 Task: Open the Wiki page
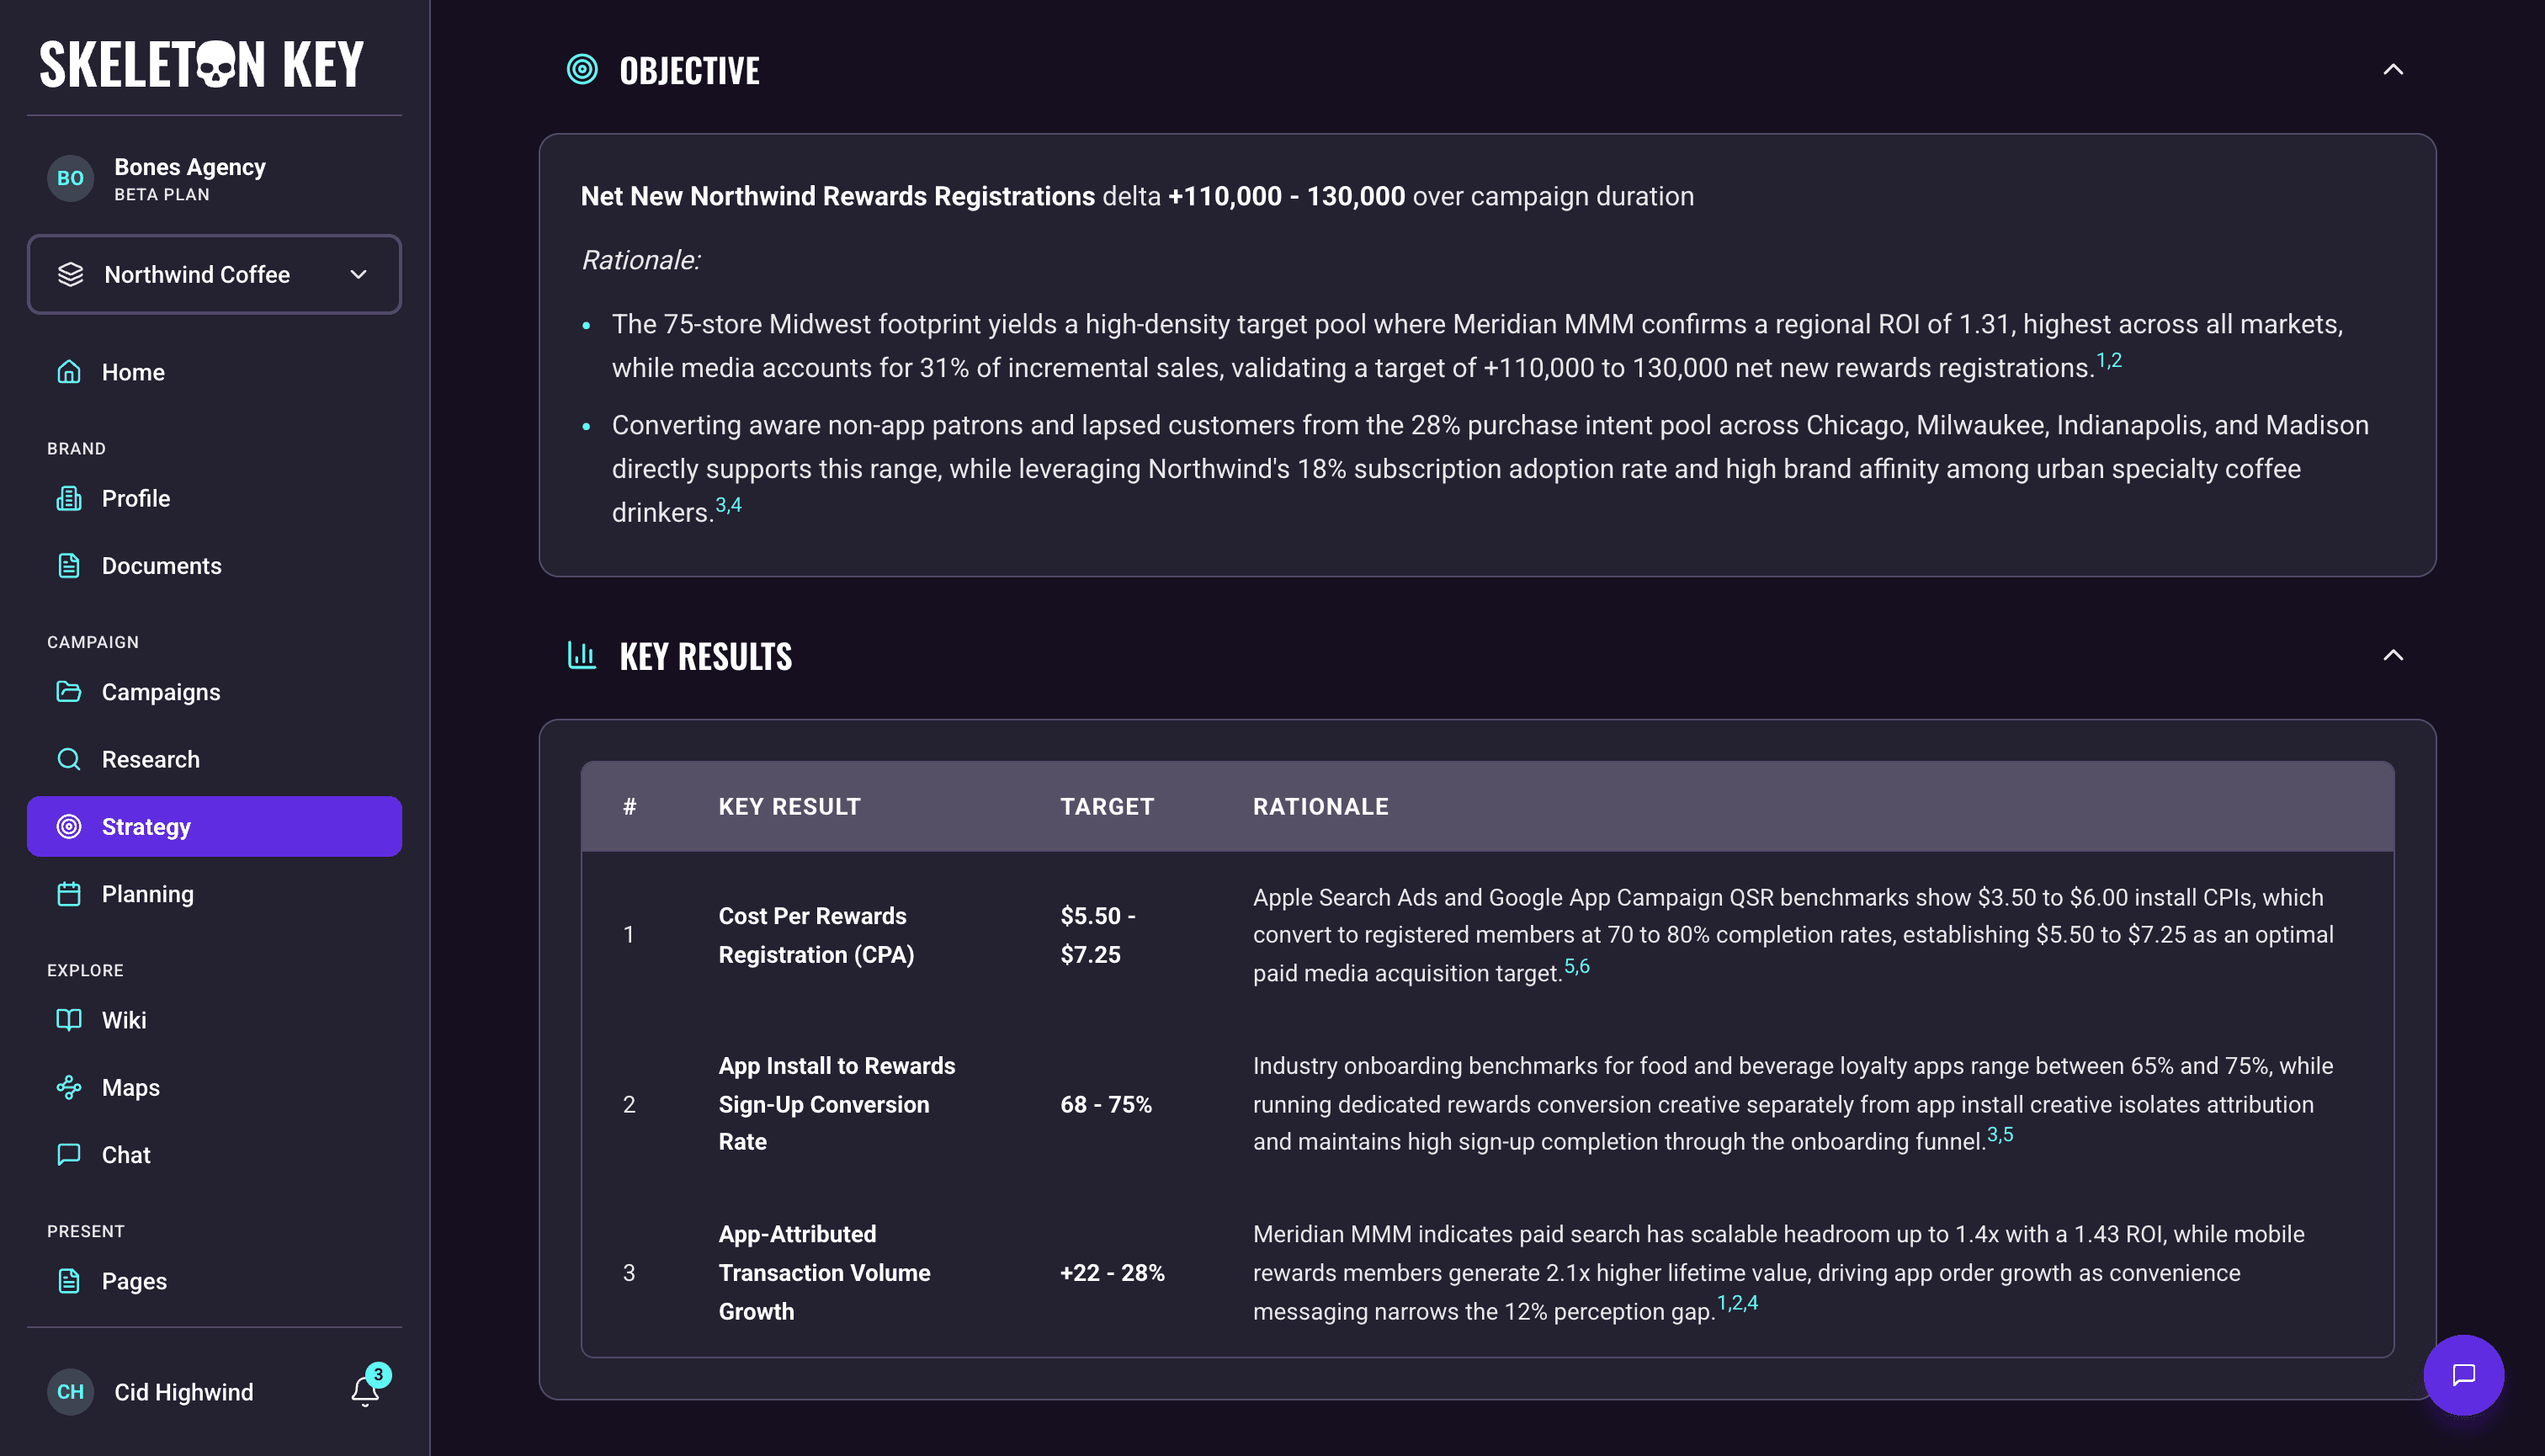click(x=214, y=1020)
